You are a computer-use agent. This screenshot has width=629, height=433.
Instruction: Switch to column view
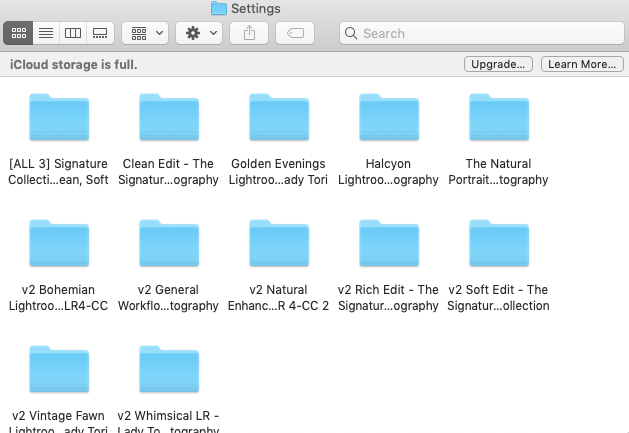(73, 33)
